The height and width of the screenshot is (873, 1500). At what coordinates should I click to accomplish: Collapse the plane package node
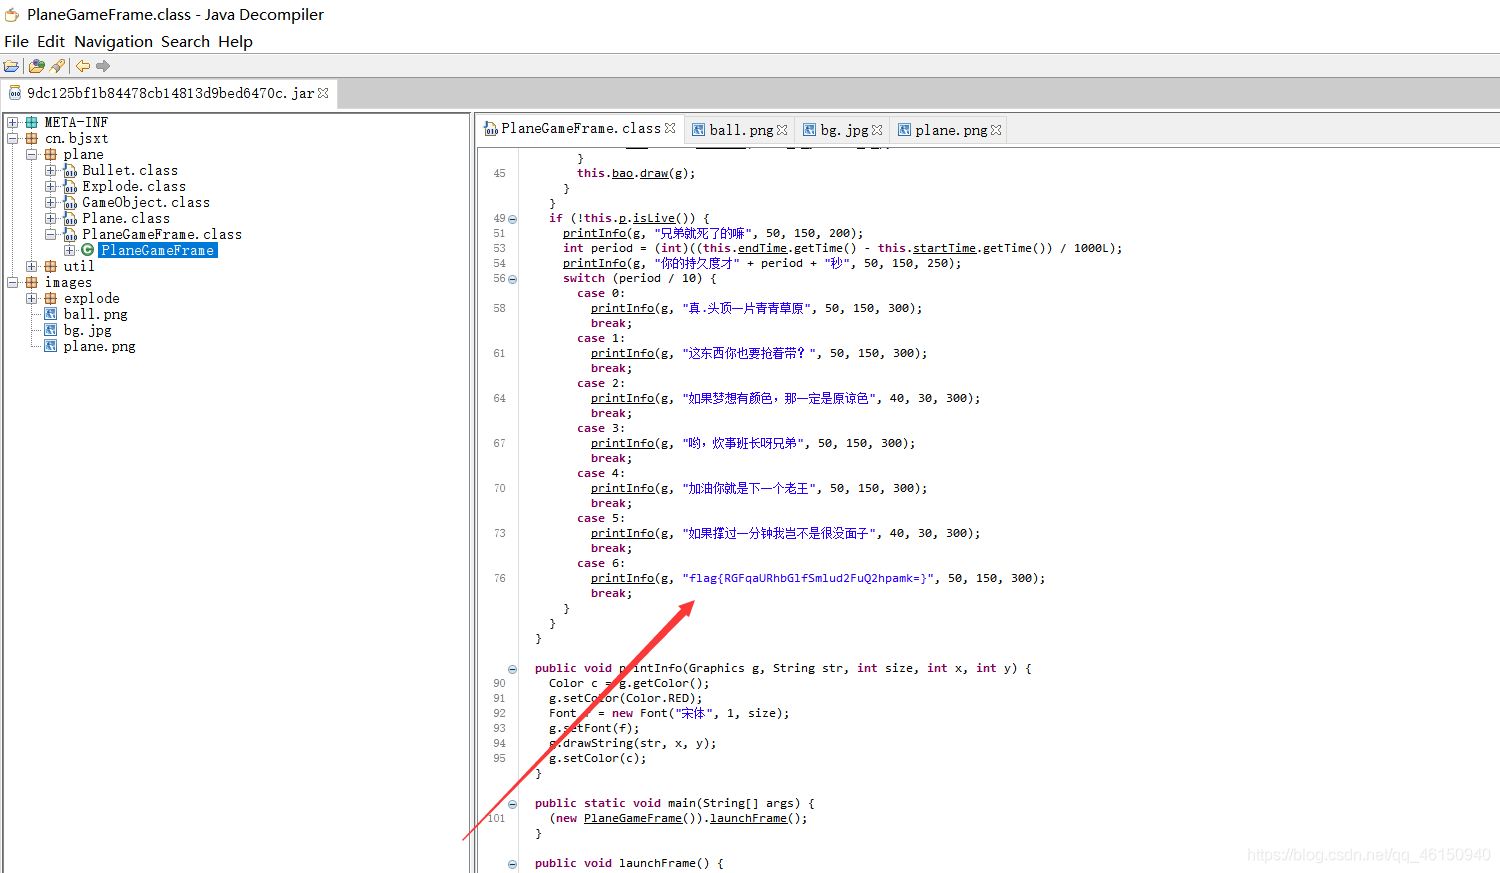tap(32, 154)
